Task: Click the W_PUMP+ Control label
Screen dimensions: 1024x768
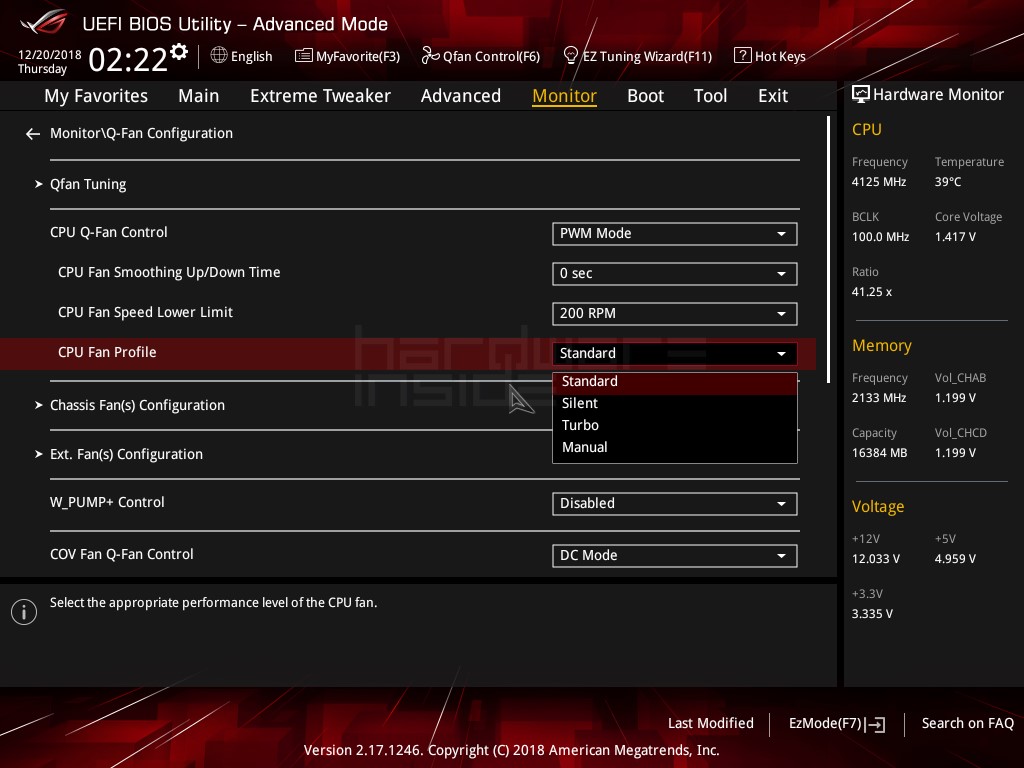Action: point(107,502)
